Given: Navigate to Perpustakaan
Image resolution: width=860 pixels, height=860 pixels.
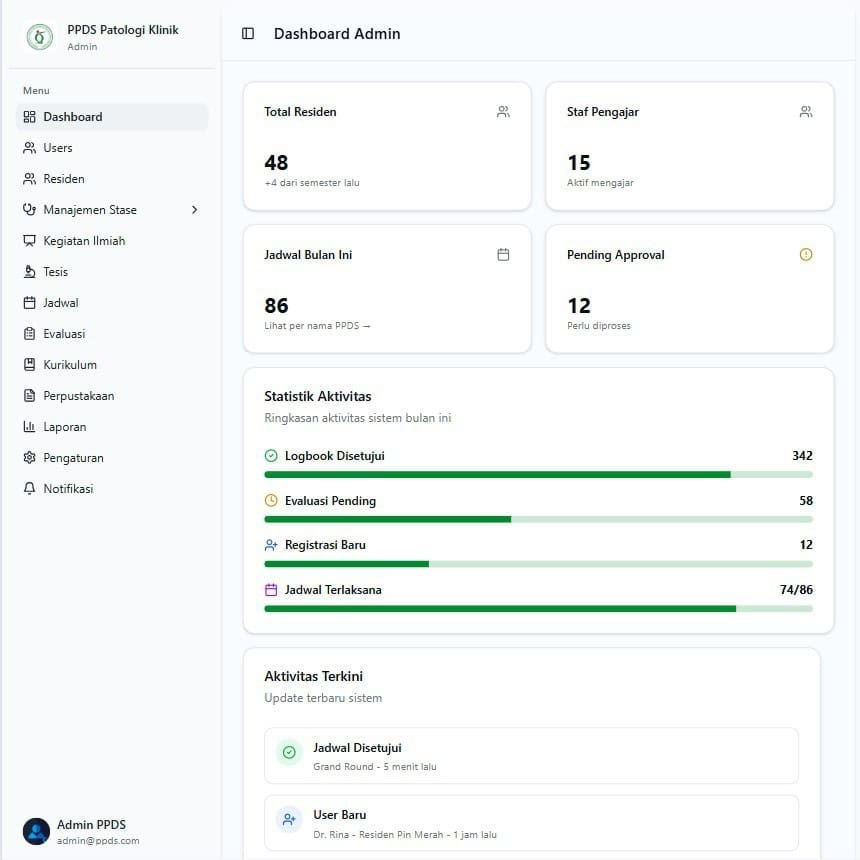Looking at the screenshot, I should pyautogui.click(x=112, y=396).
